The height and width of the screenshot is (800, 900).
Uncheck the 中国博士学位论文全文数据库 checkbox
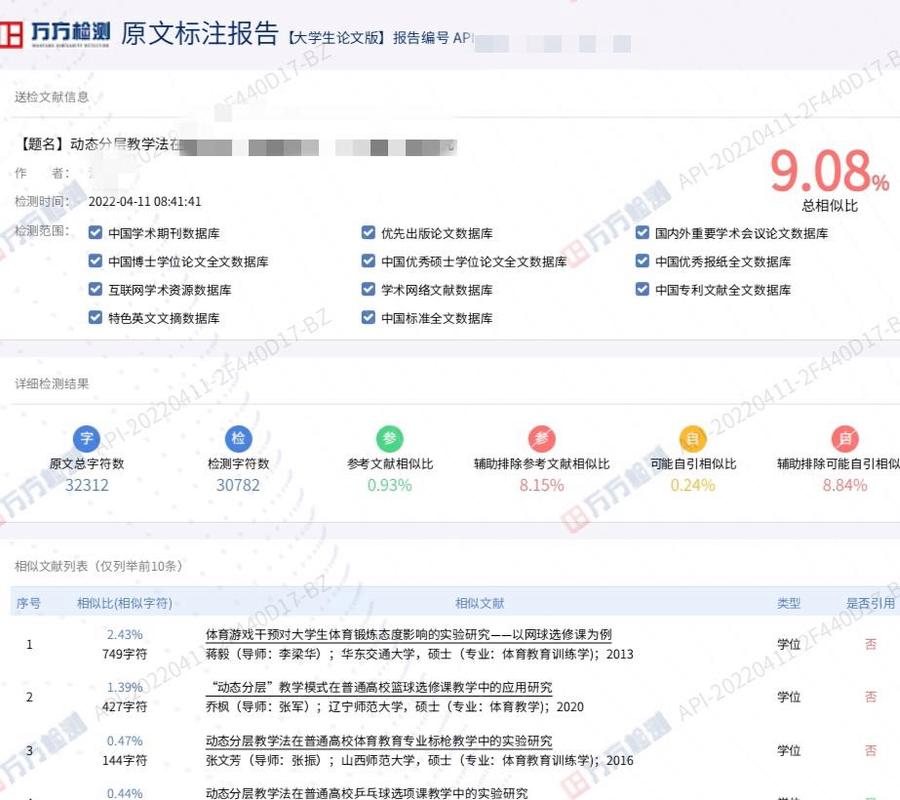coord(95,261)
